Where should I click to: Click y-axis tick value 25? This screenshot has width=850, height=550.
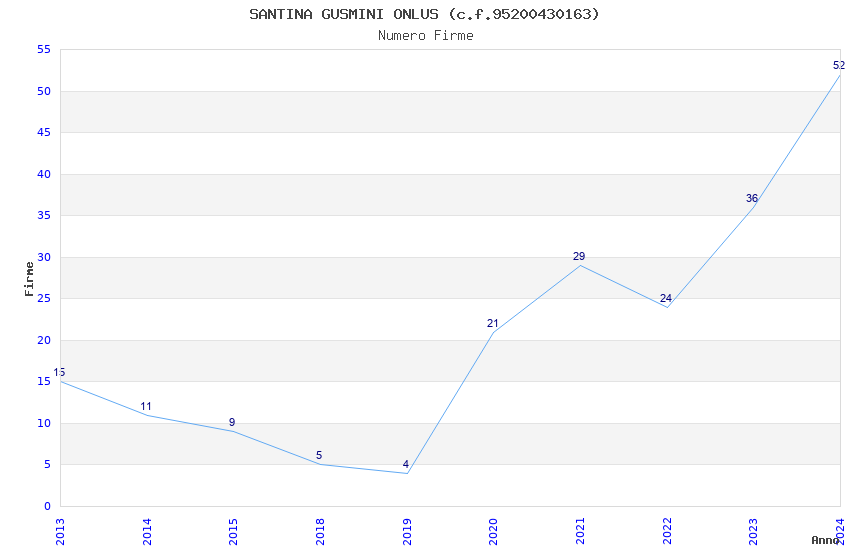point(44,298)
